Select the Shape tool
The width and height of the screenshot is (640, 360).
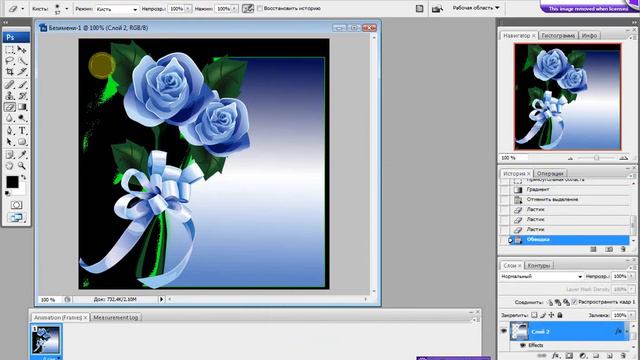pyautogui.click(x=22, y=142)
